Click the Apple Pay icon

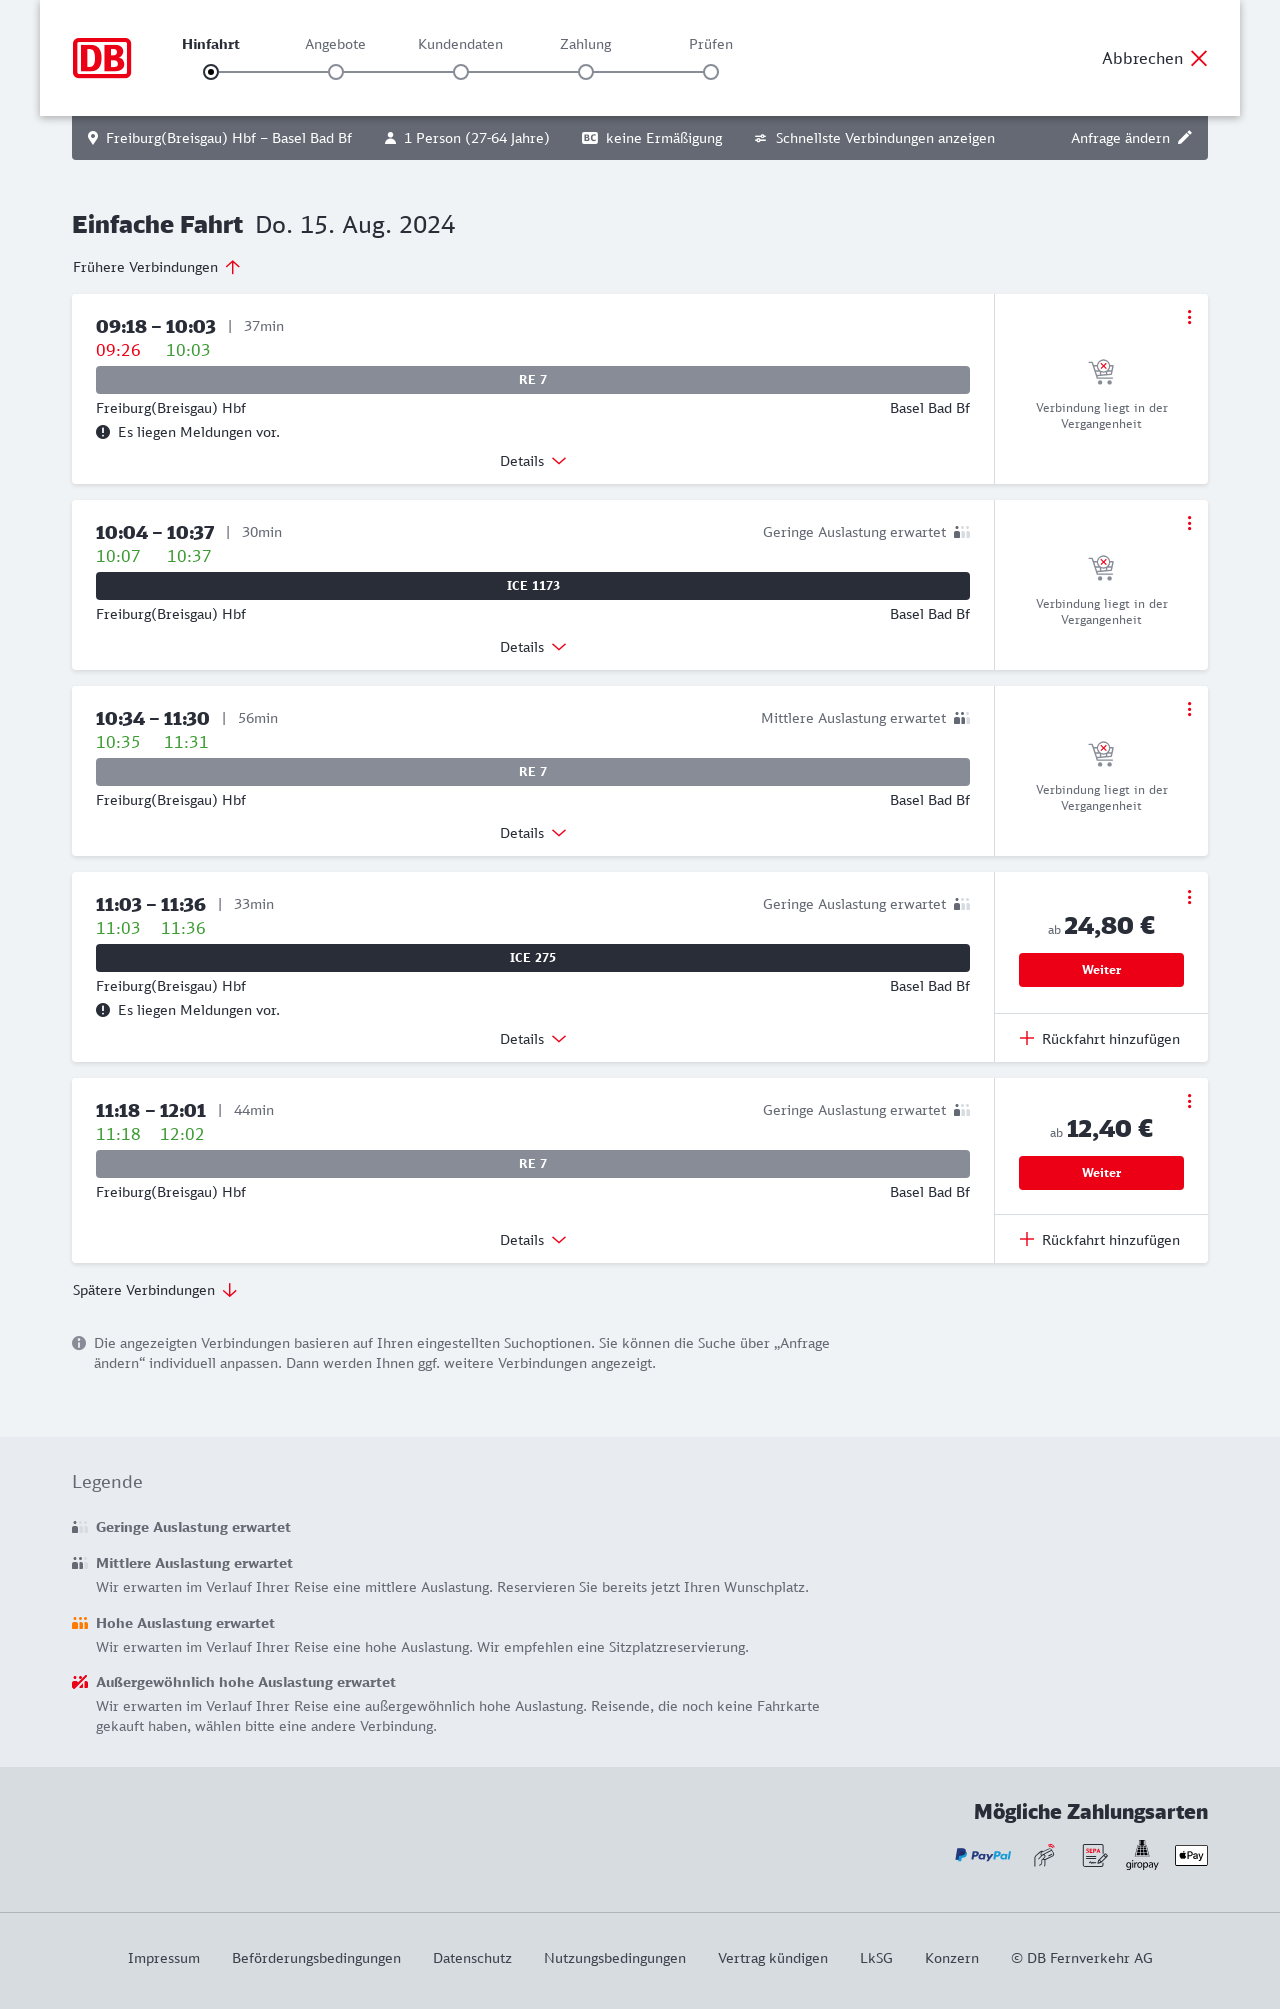pos(1191,1855)
